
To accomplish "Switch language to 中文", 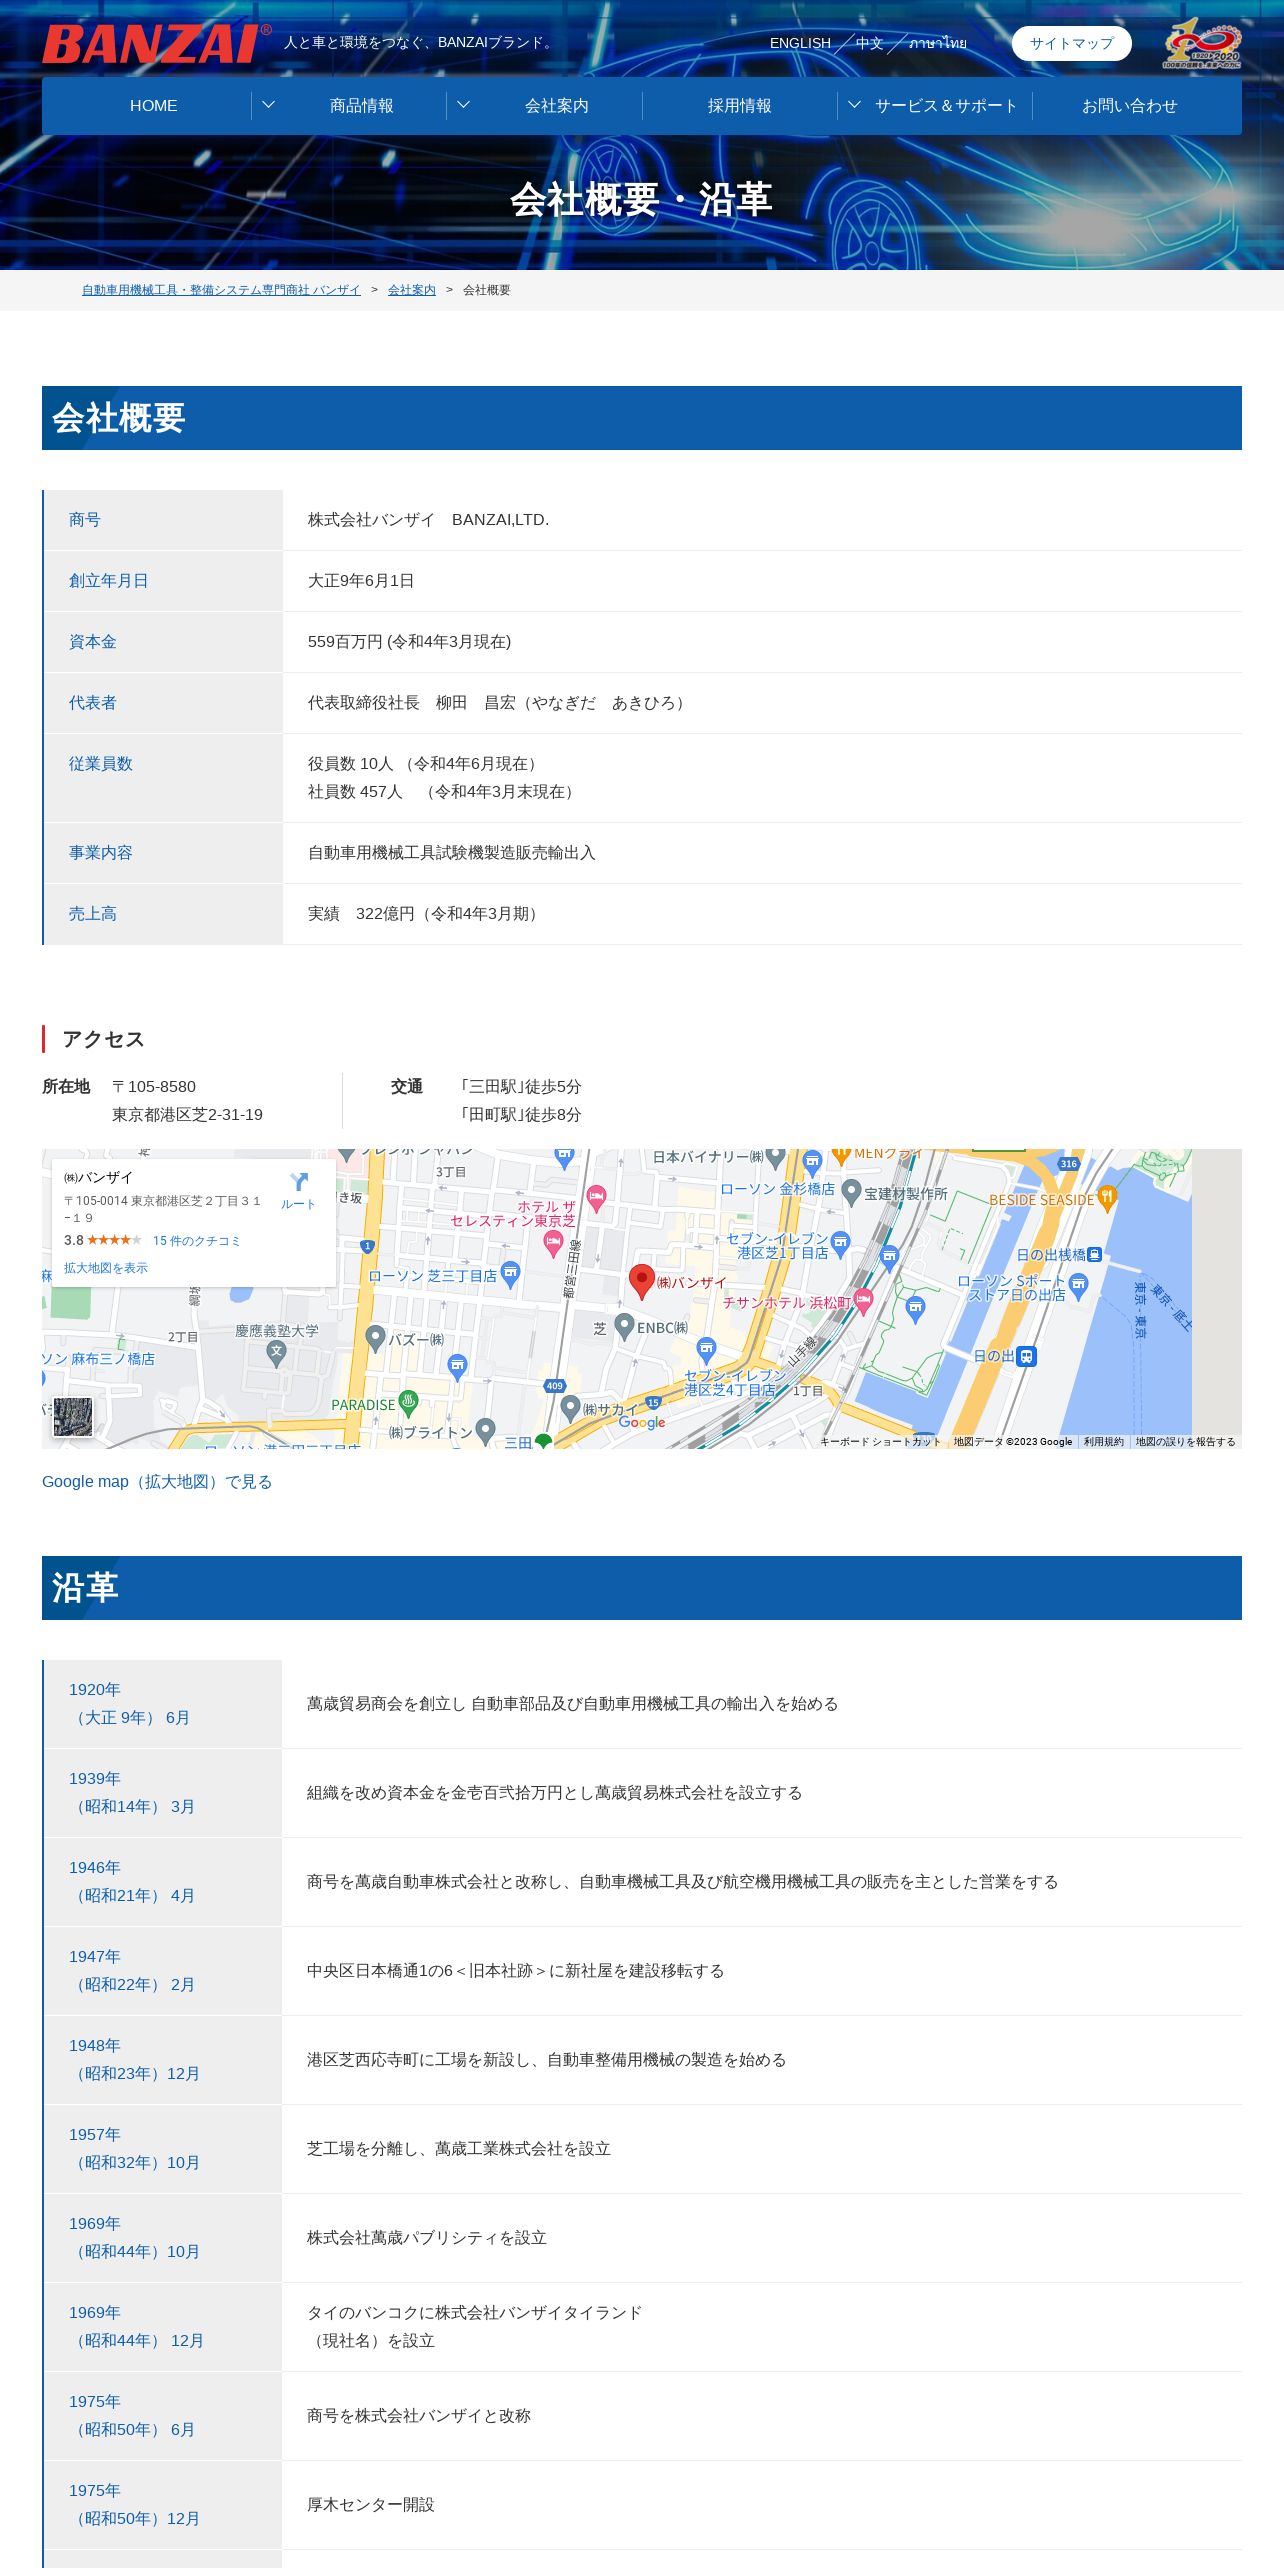I will (869, 43).
